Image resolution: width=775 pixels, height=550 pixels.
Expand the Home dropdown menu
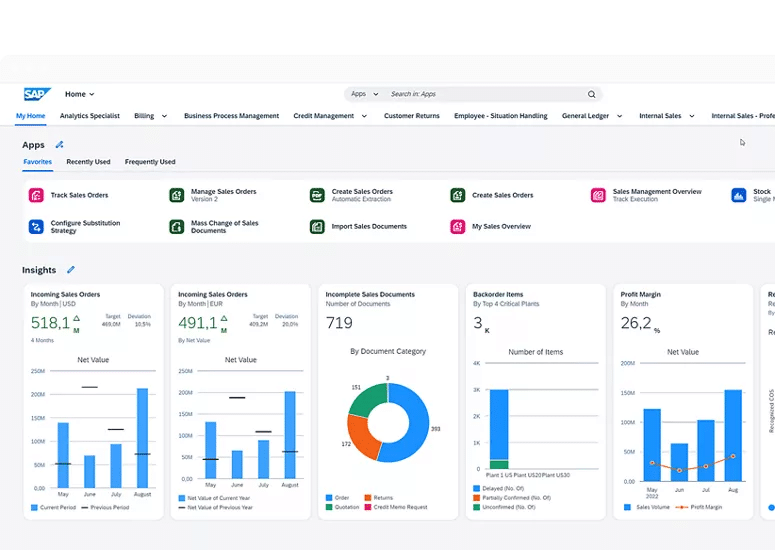coord(80,94)
